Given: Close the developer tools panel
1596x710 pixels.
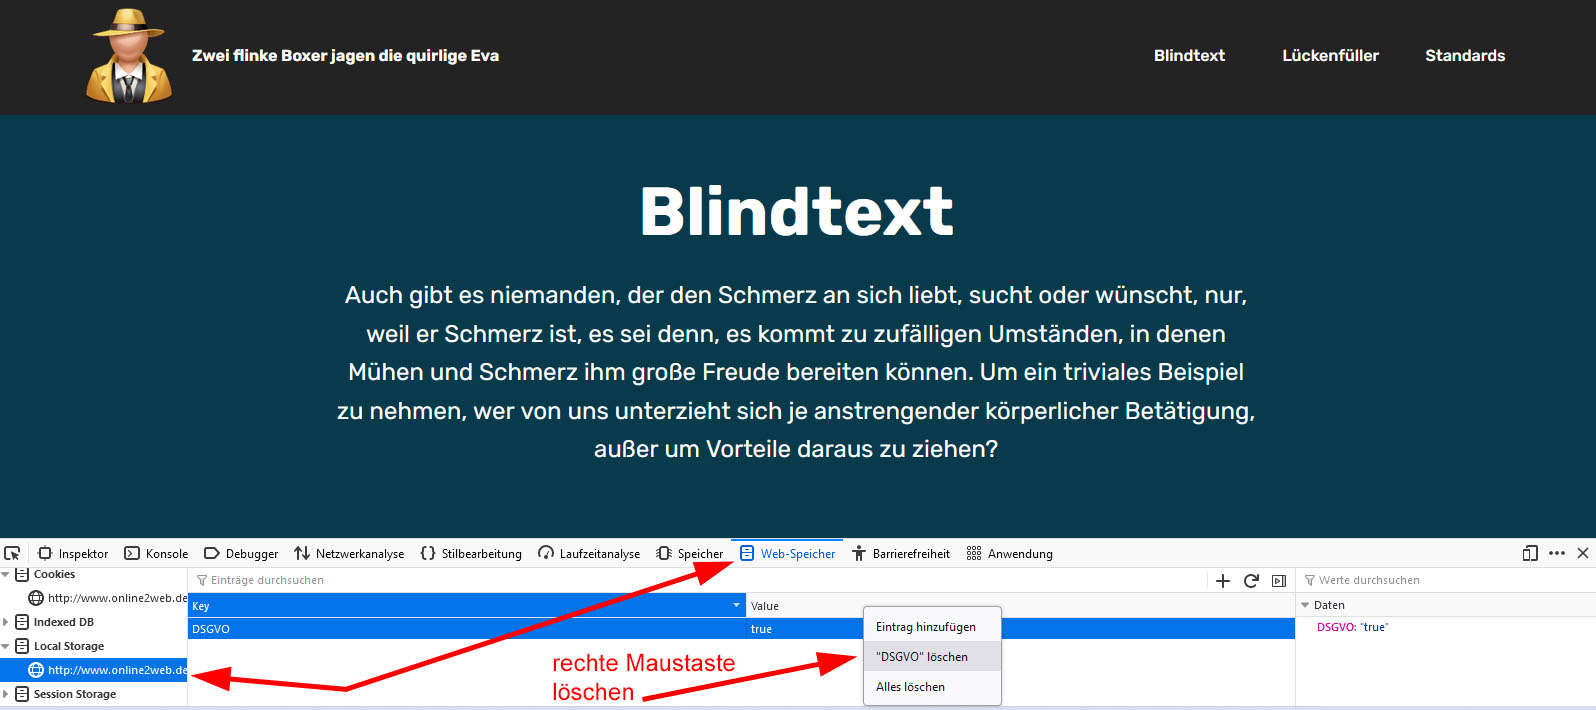Looking at the screenshot, I should tap(1582, 553).
